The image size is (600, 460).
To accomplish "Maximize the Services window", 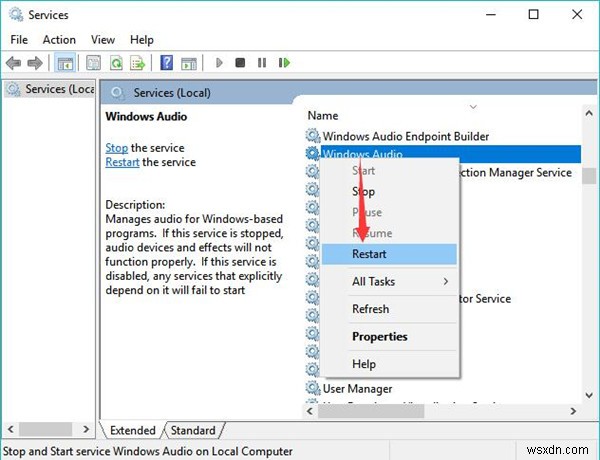I will (533, 15).
